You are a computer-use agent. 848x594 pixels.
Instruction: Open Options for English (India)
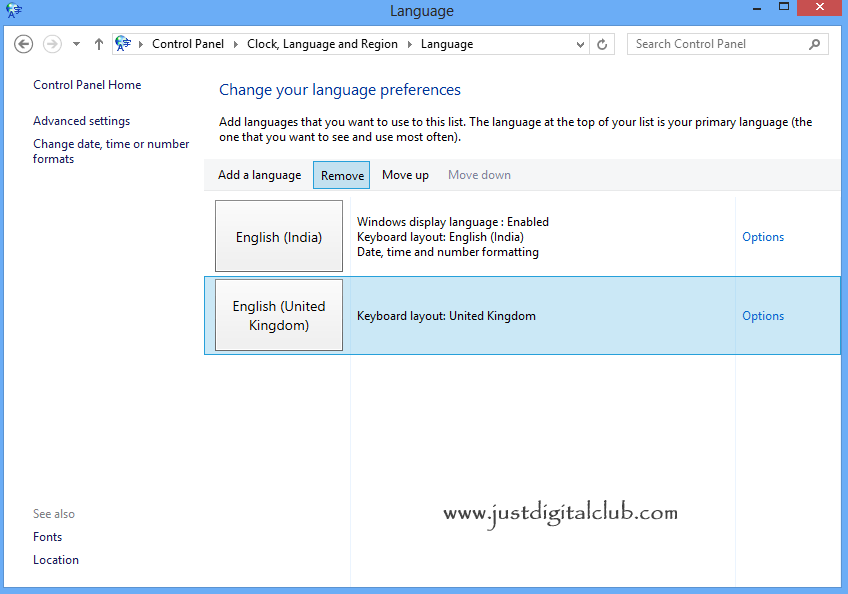tap(763, 237)
